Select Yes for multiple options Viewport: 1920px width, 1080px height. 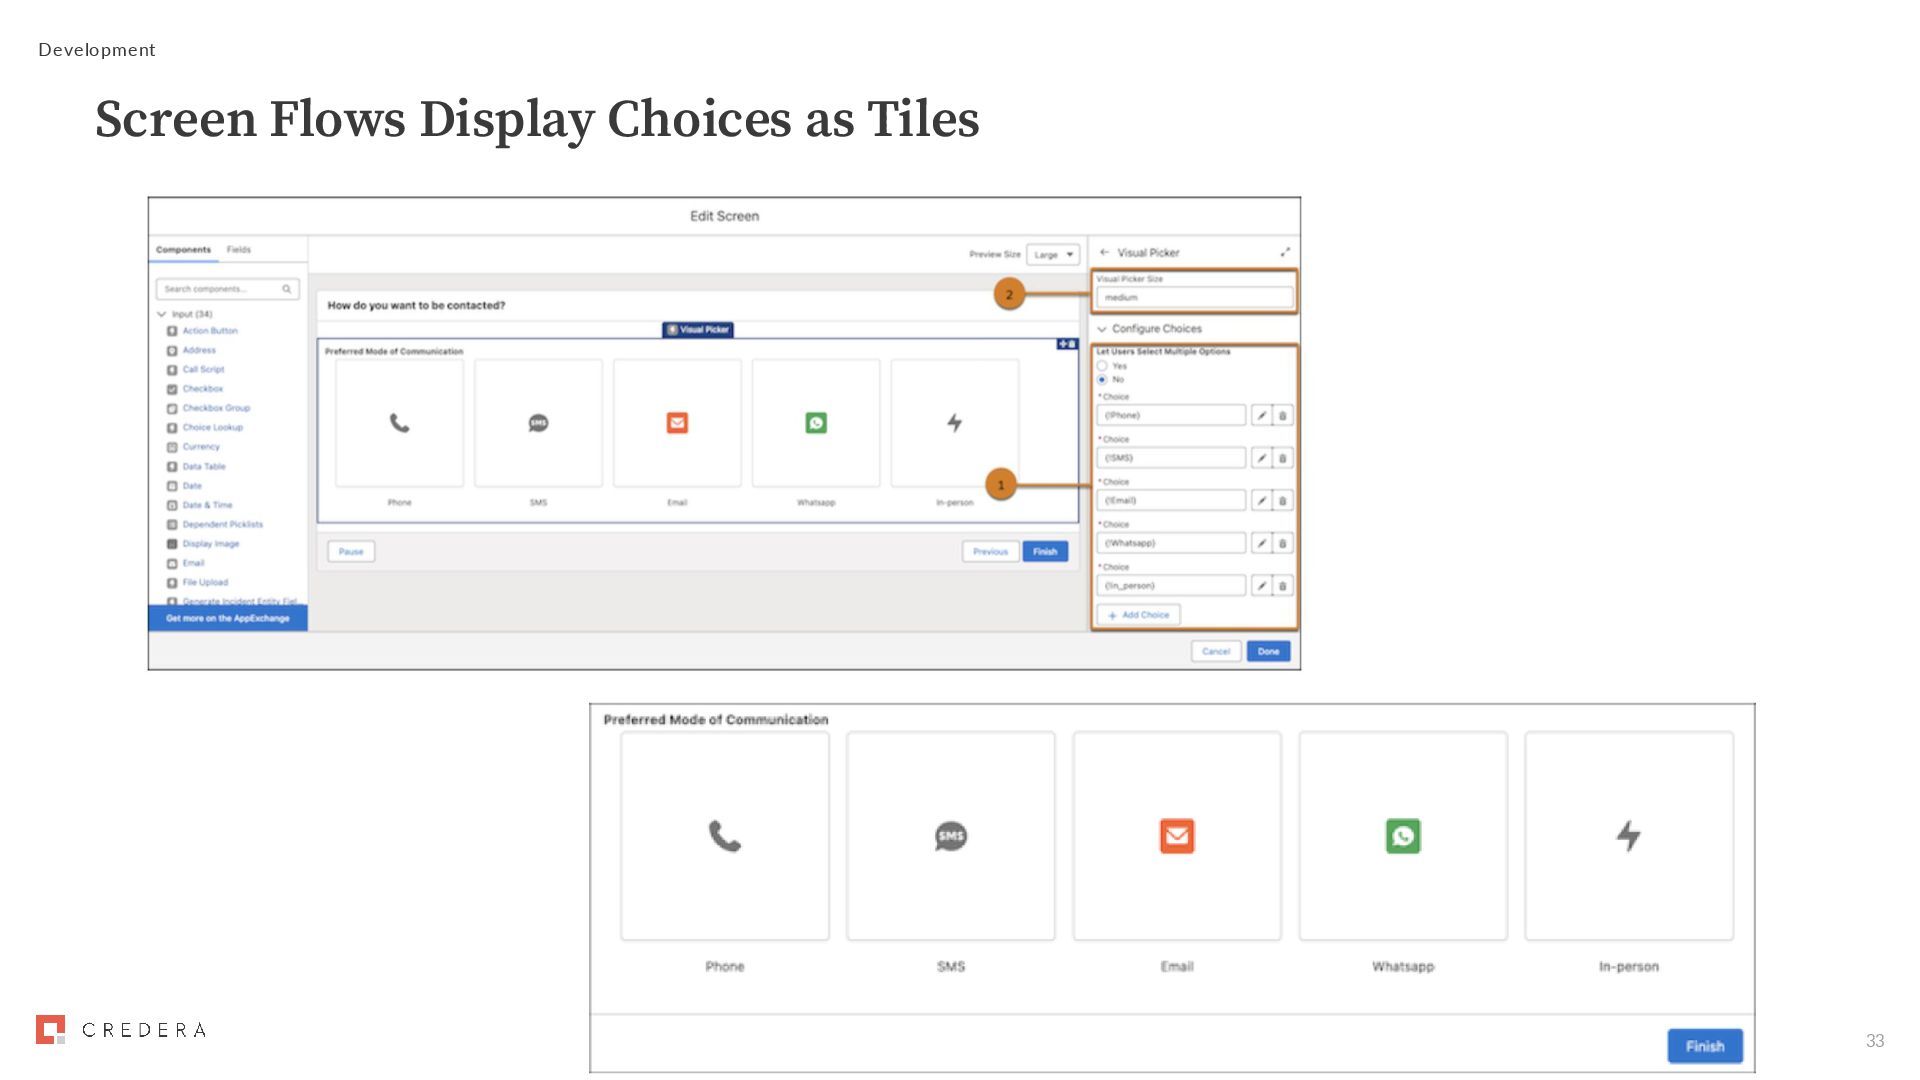[1102, 366]
